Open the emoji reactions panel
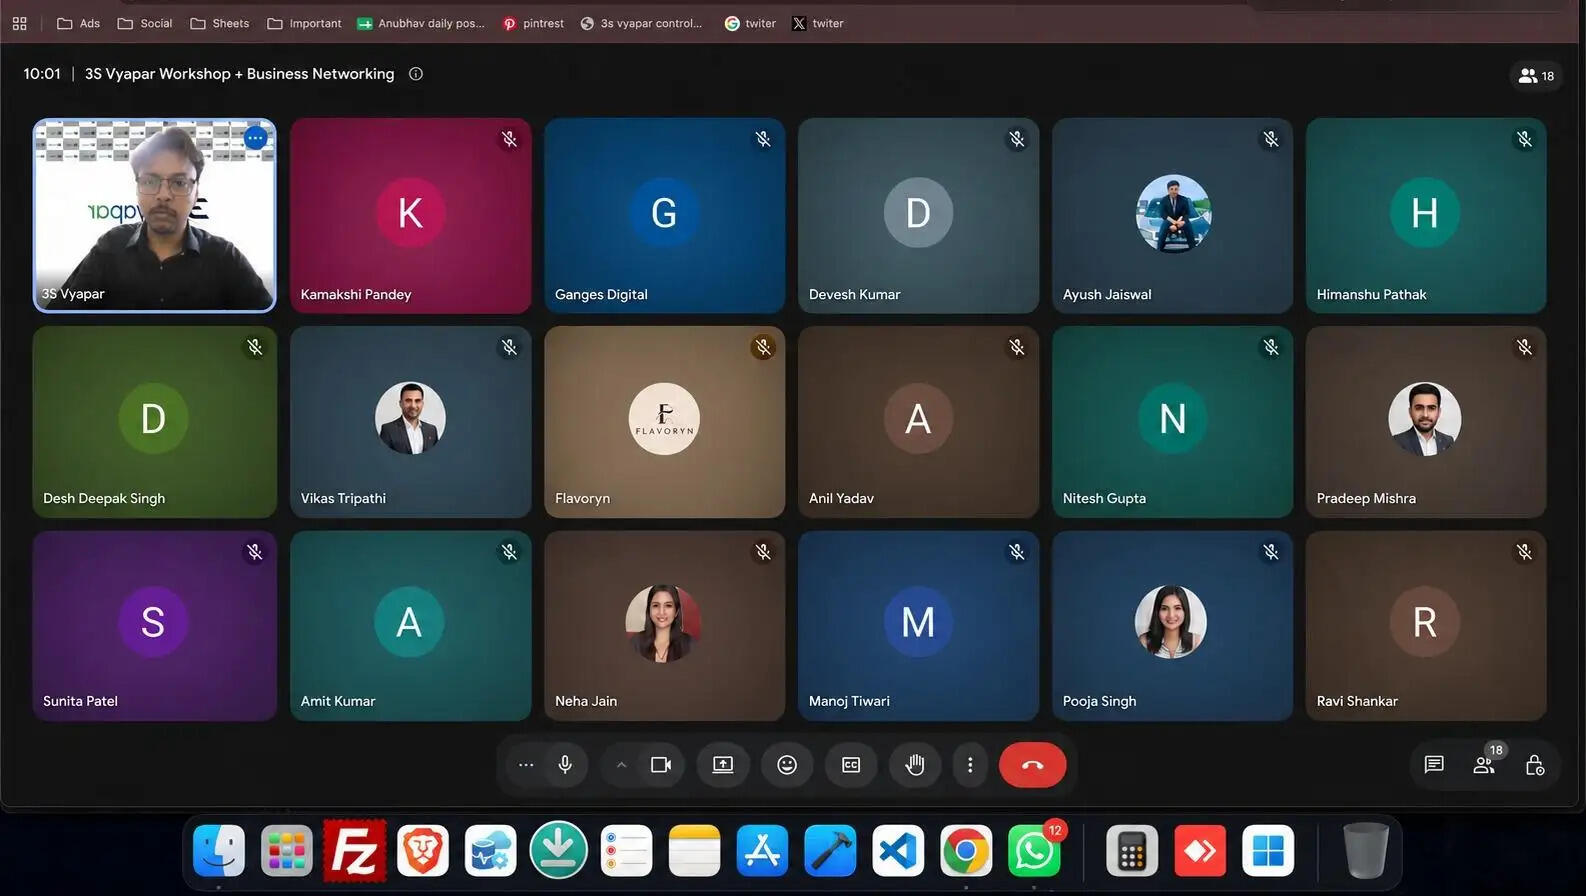The width and height of the screenshot is (1586, 896). point(787,765)
